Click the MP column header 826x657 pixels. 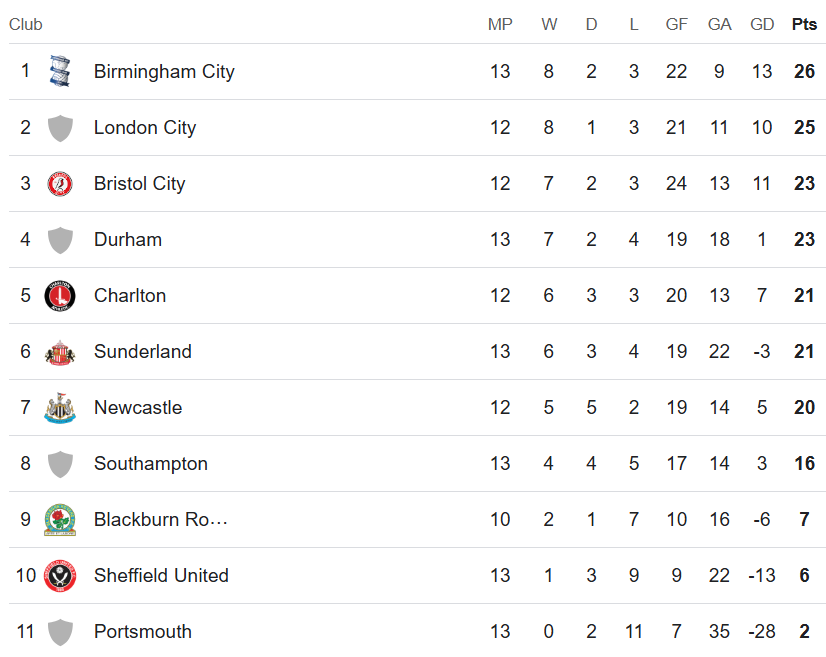[x=500, y=24]
